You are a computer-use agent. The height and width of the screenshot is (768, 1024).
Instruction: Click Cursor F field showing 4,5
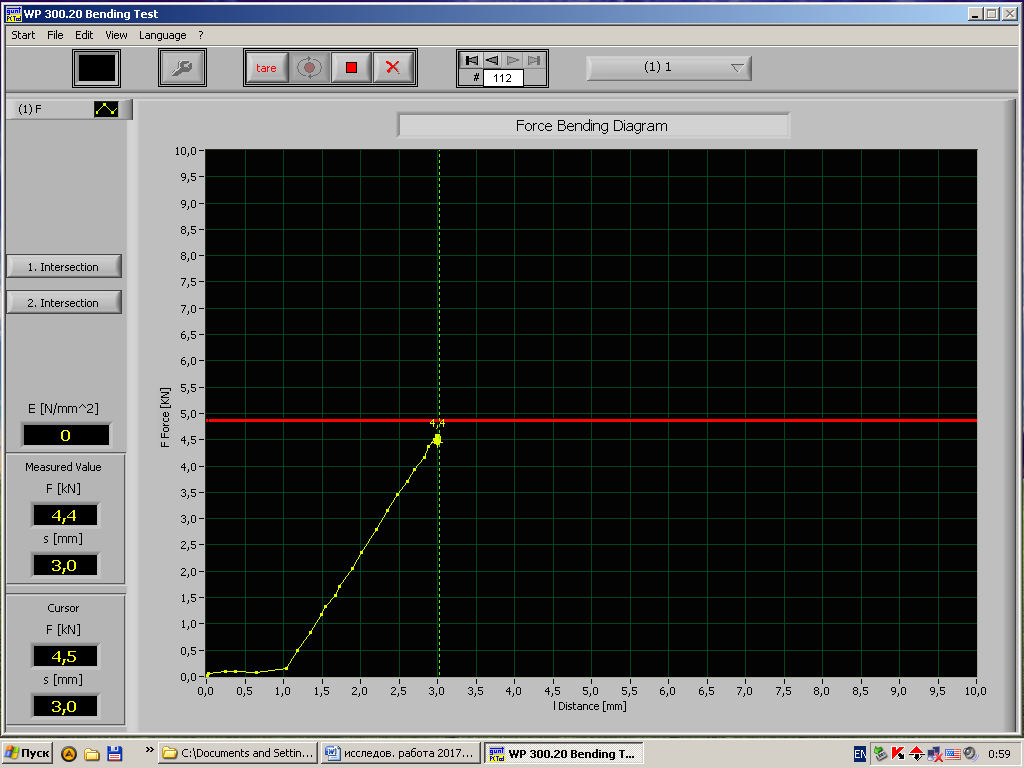tap(65, 656)
